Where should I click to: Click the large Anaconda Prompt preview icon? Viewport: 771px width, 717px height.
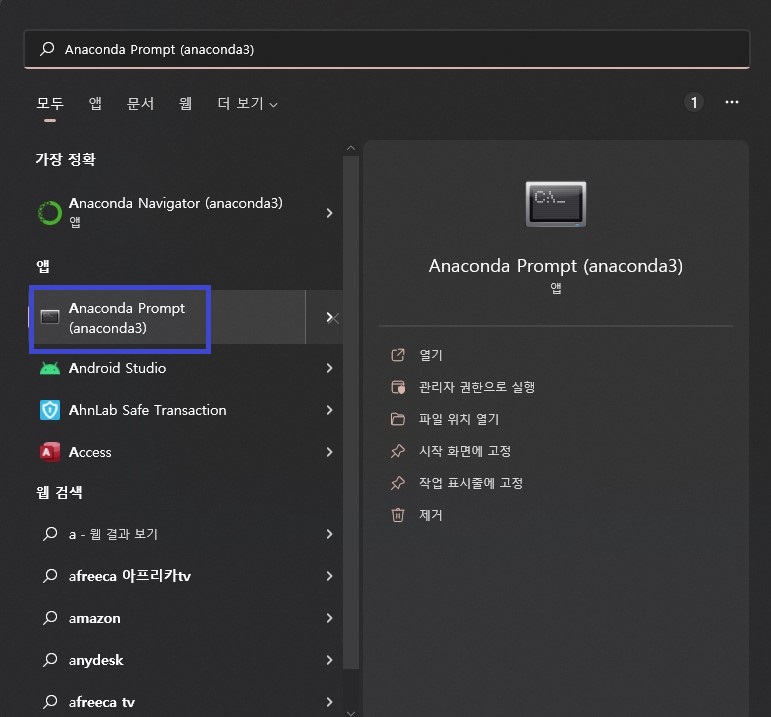click(x=556, y=204)
